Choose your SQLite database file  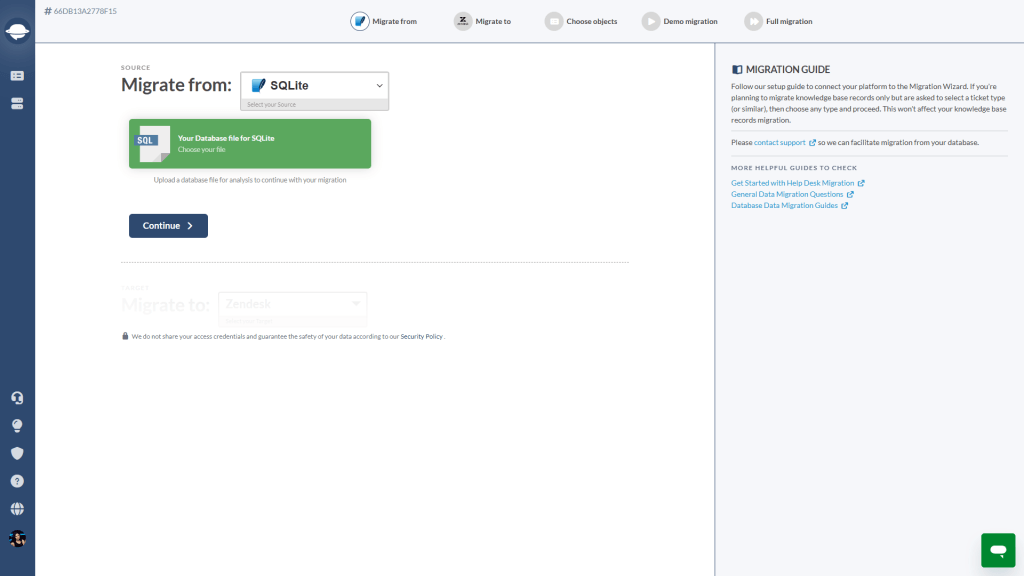coord(249,144)
